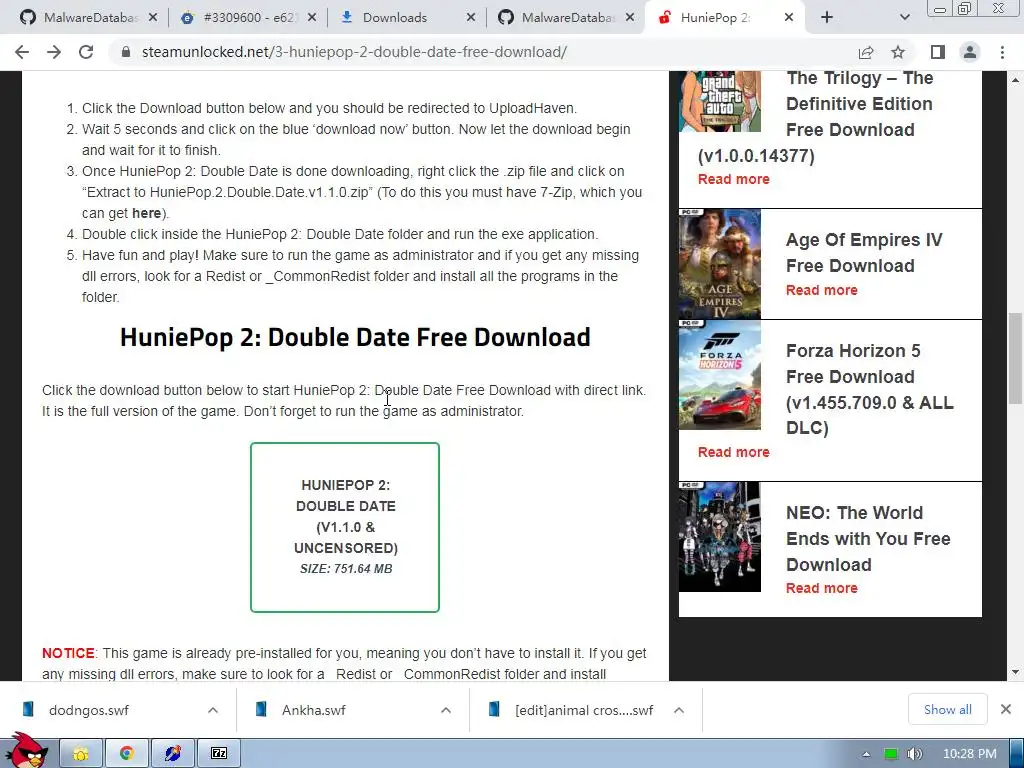The height and width of the screenshot is (768, 1024).
Task: Click Read more under Age Of Empires IV
Action: point(822,290)
